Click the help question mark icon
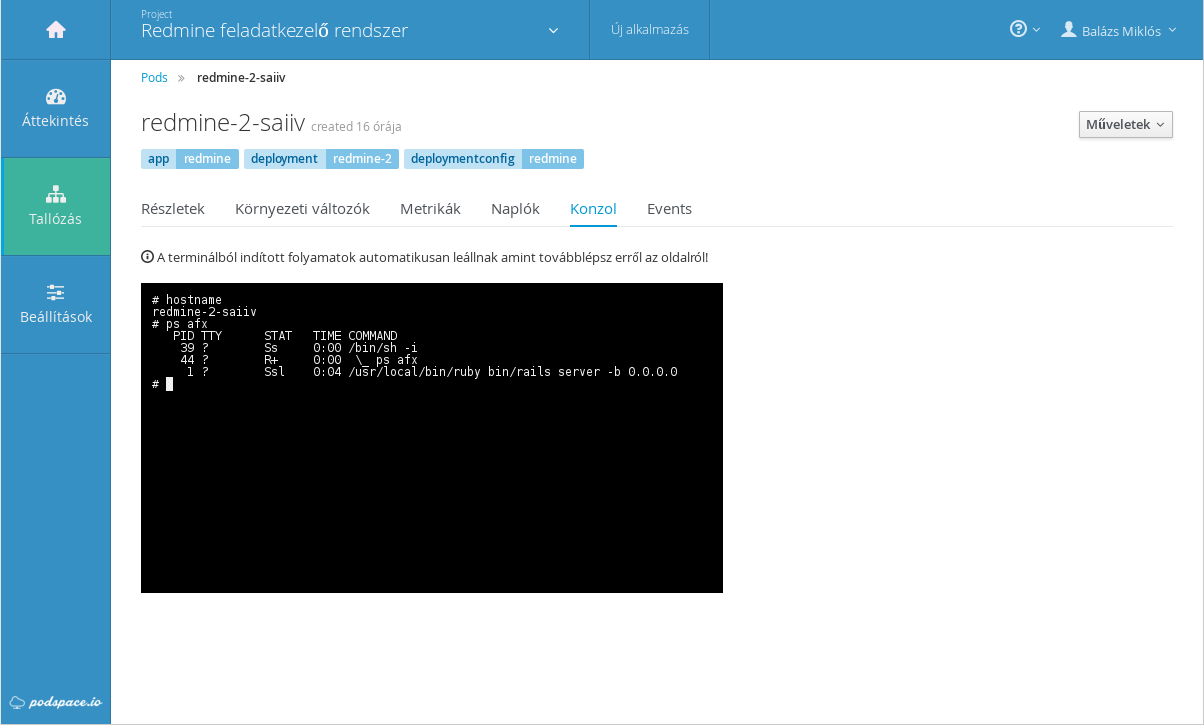 (x=1018, y=29)
